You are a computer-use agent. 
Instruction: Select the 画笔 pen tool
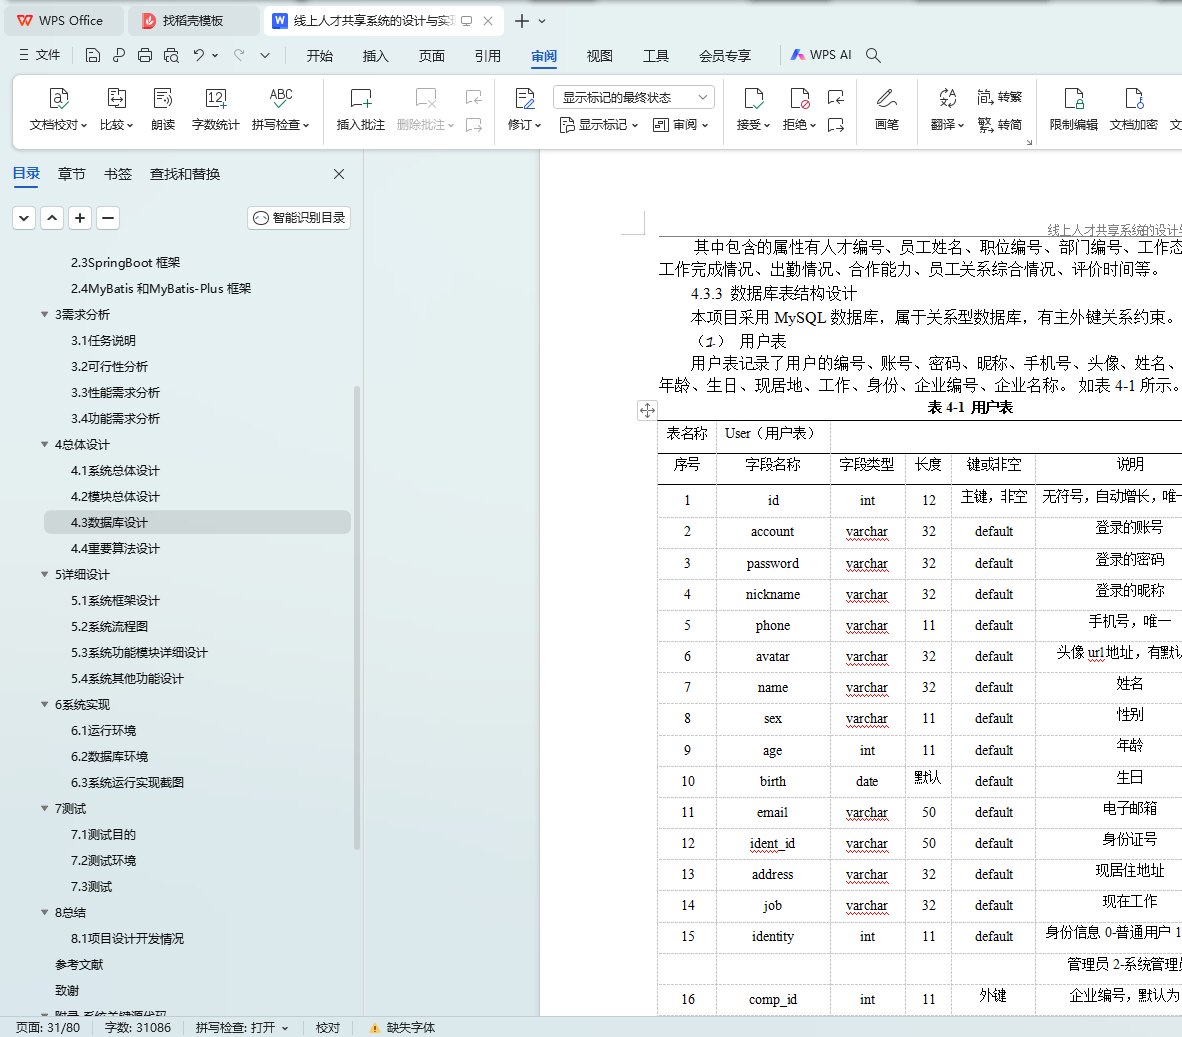(x=886, y=109)
